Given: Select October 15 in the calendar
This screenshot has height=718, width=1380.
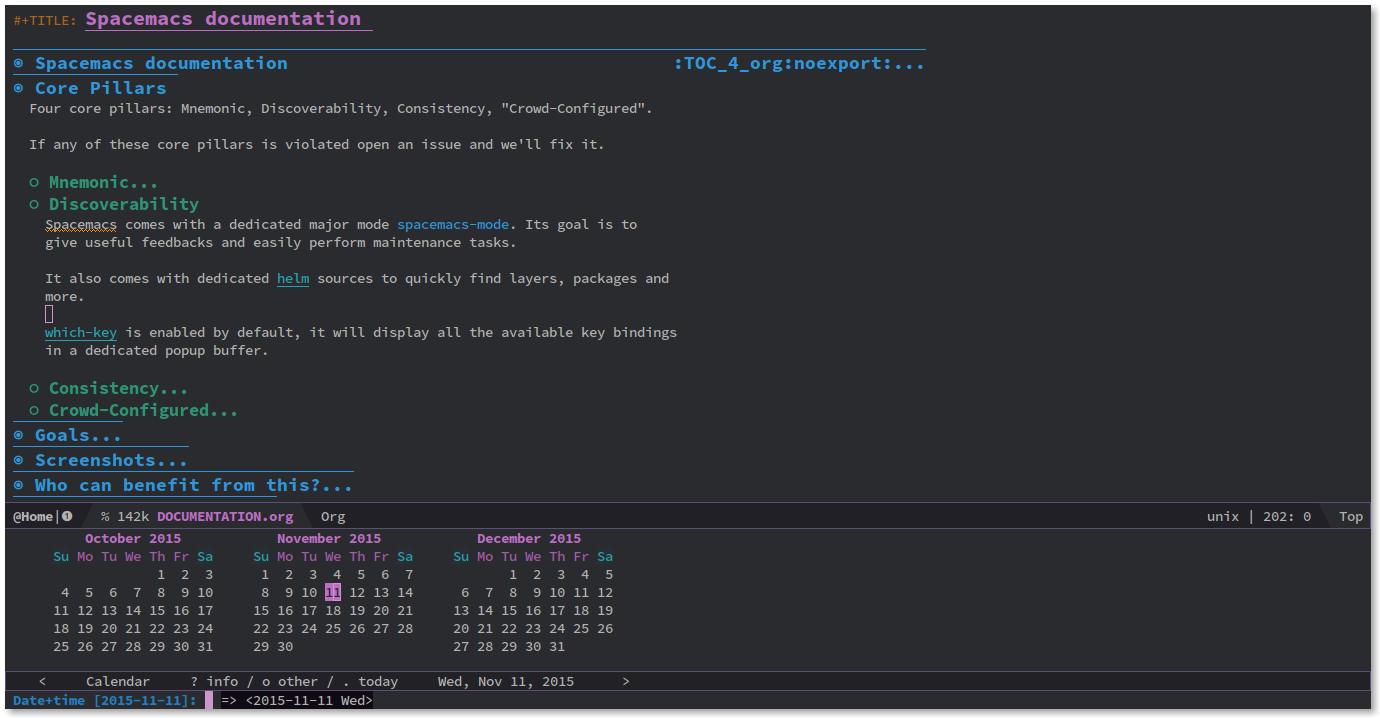Looking at the screenshot, I should [x=157, y=610].
